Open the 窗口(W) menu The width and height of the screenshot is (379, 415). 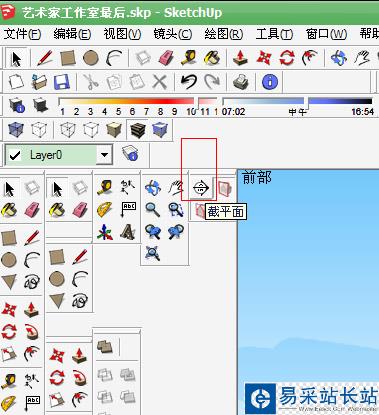326,34
